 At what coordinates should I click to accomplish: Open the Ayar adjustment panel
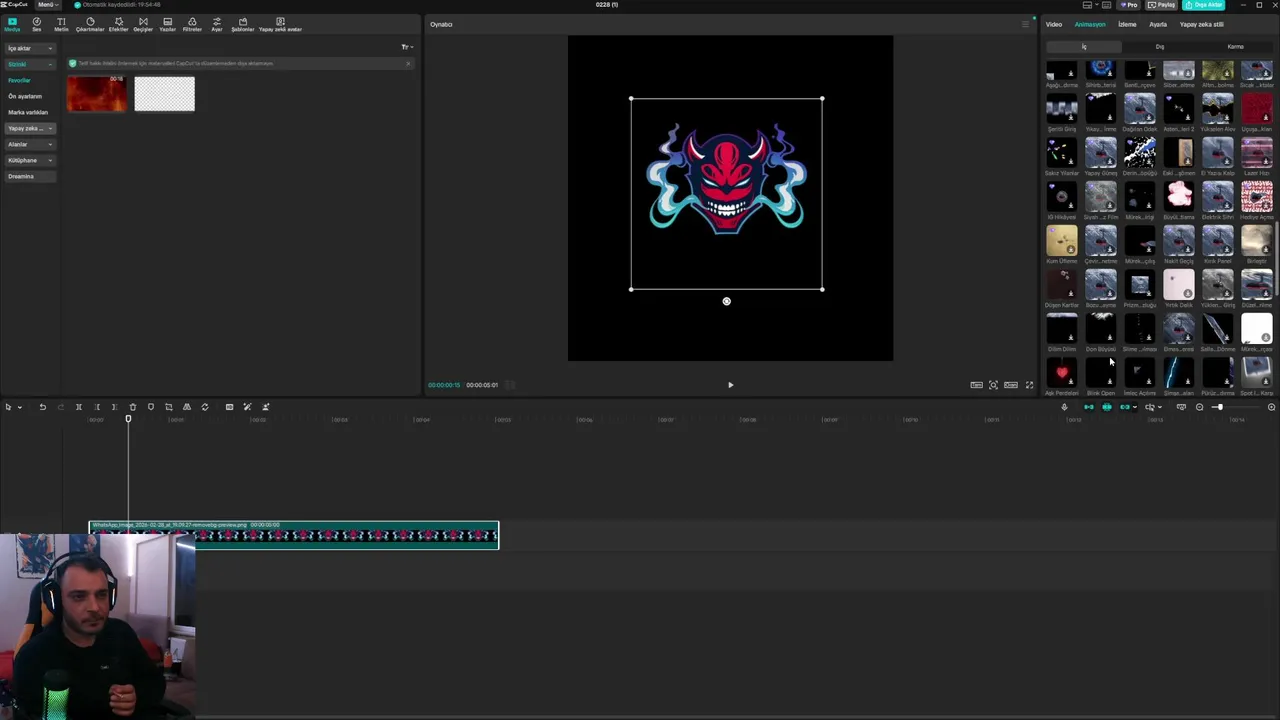[216, 24]
